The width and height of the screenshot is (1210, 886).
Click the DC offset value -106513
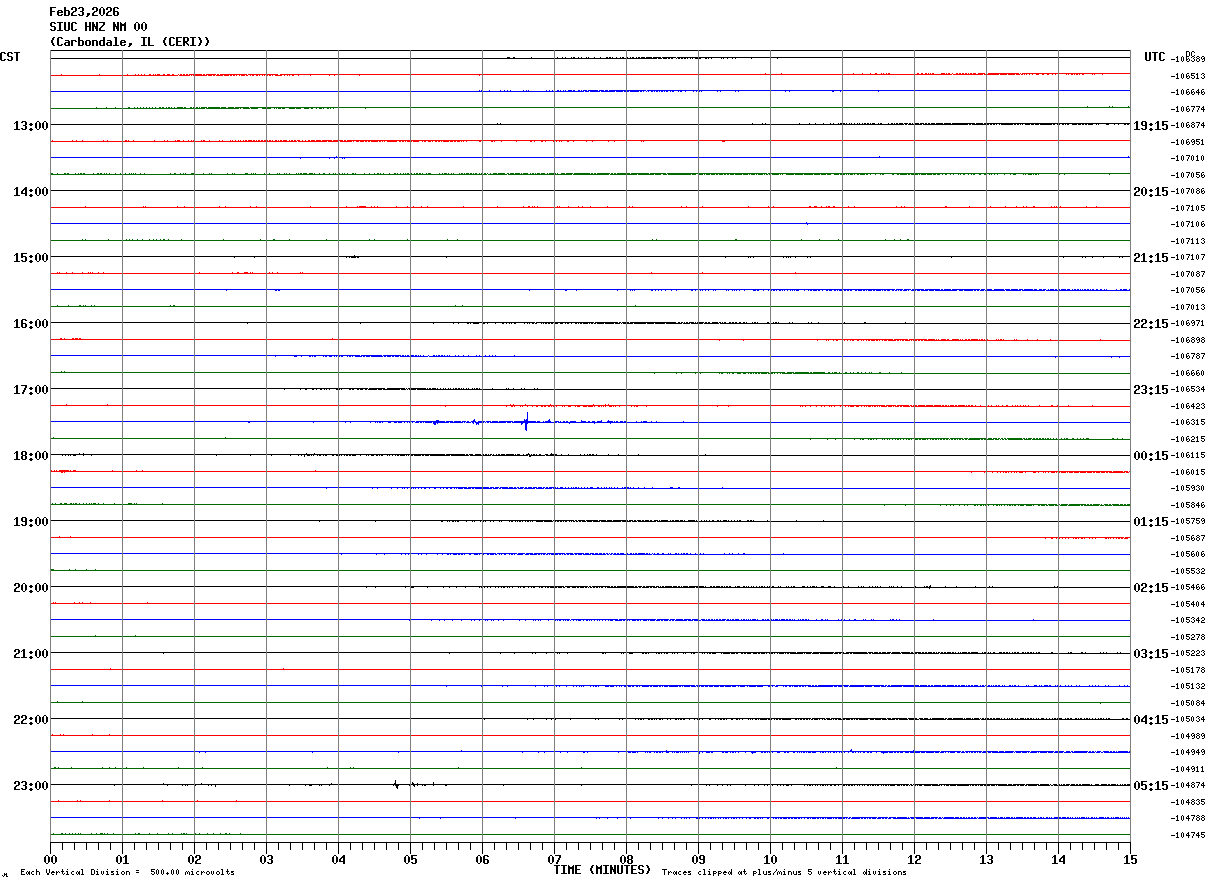tap(1187, 76)
